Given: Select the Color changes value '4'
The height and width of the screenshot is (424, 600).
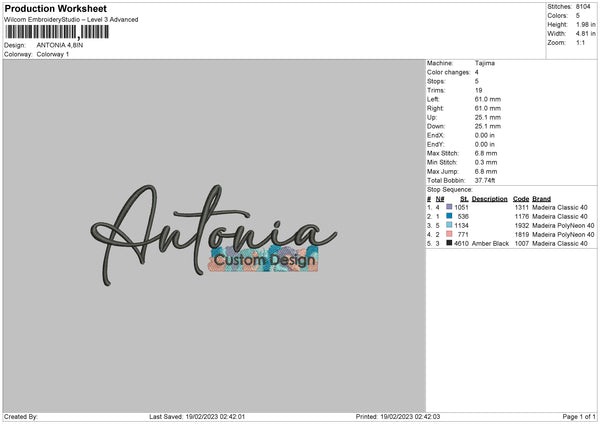Looking at the screenshot, I should click(x=477, y=72).
